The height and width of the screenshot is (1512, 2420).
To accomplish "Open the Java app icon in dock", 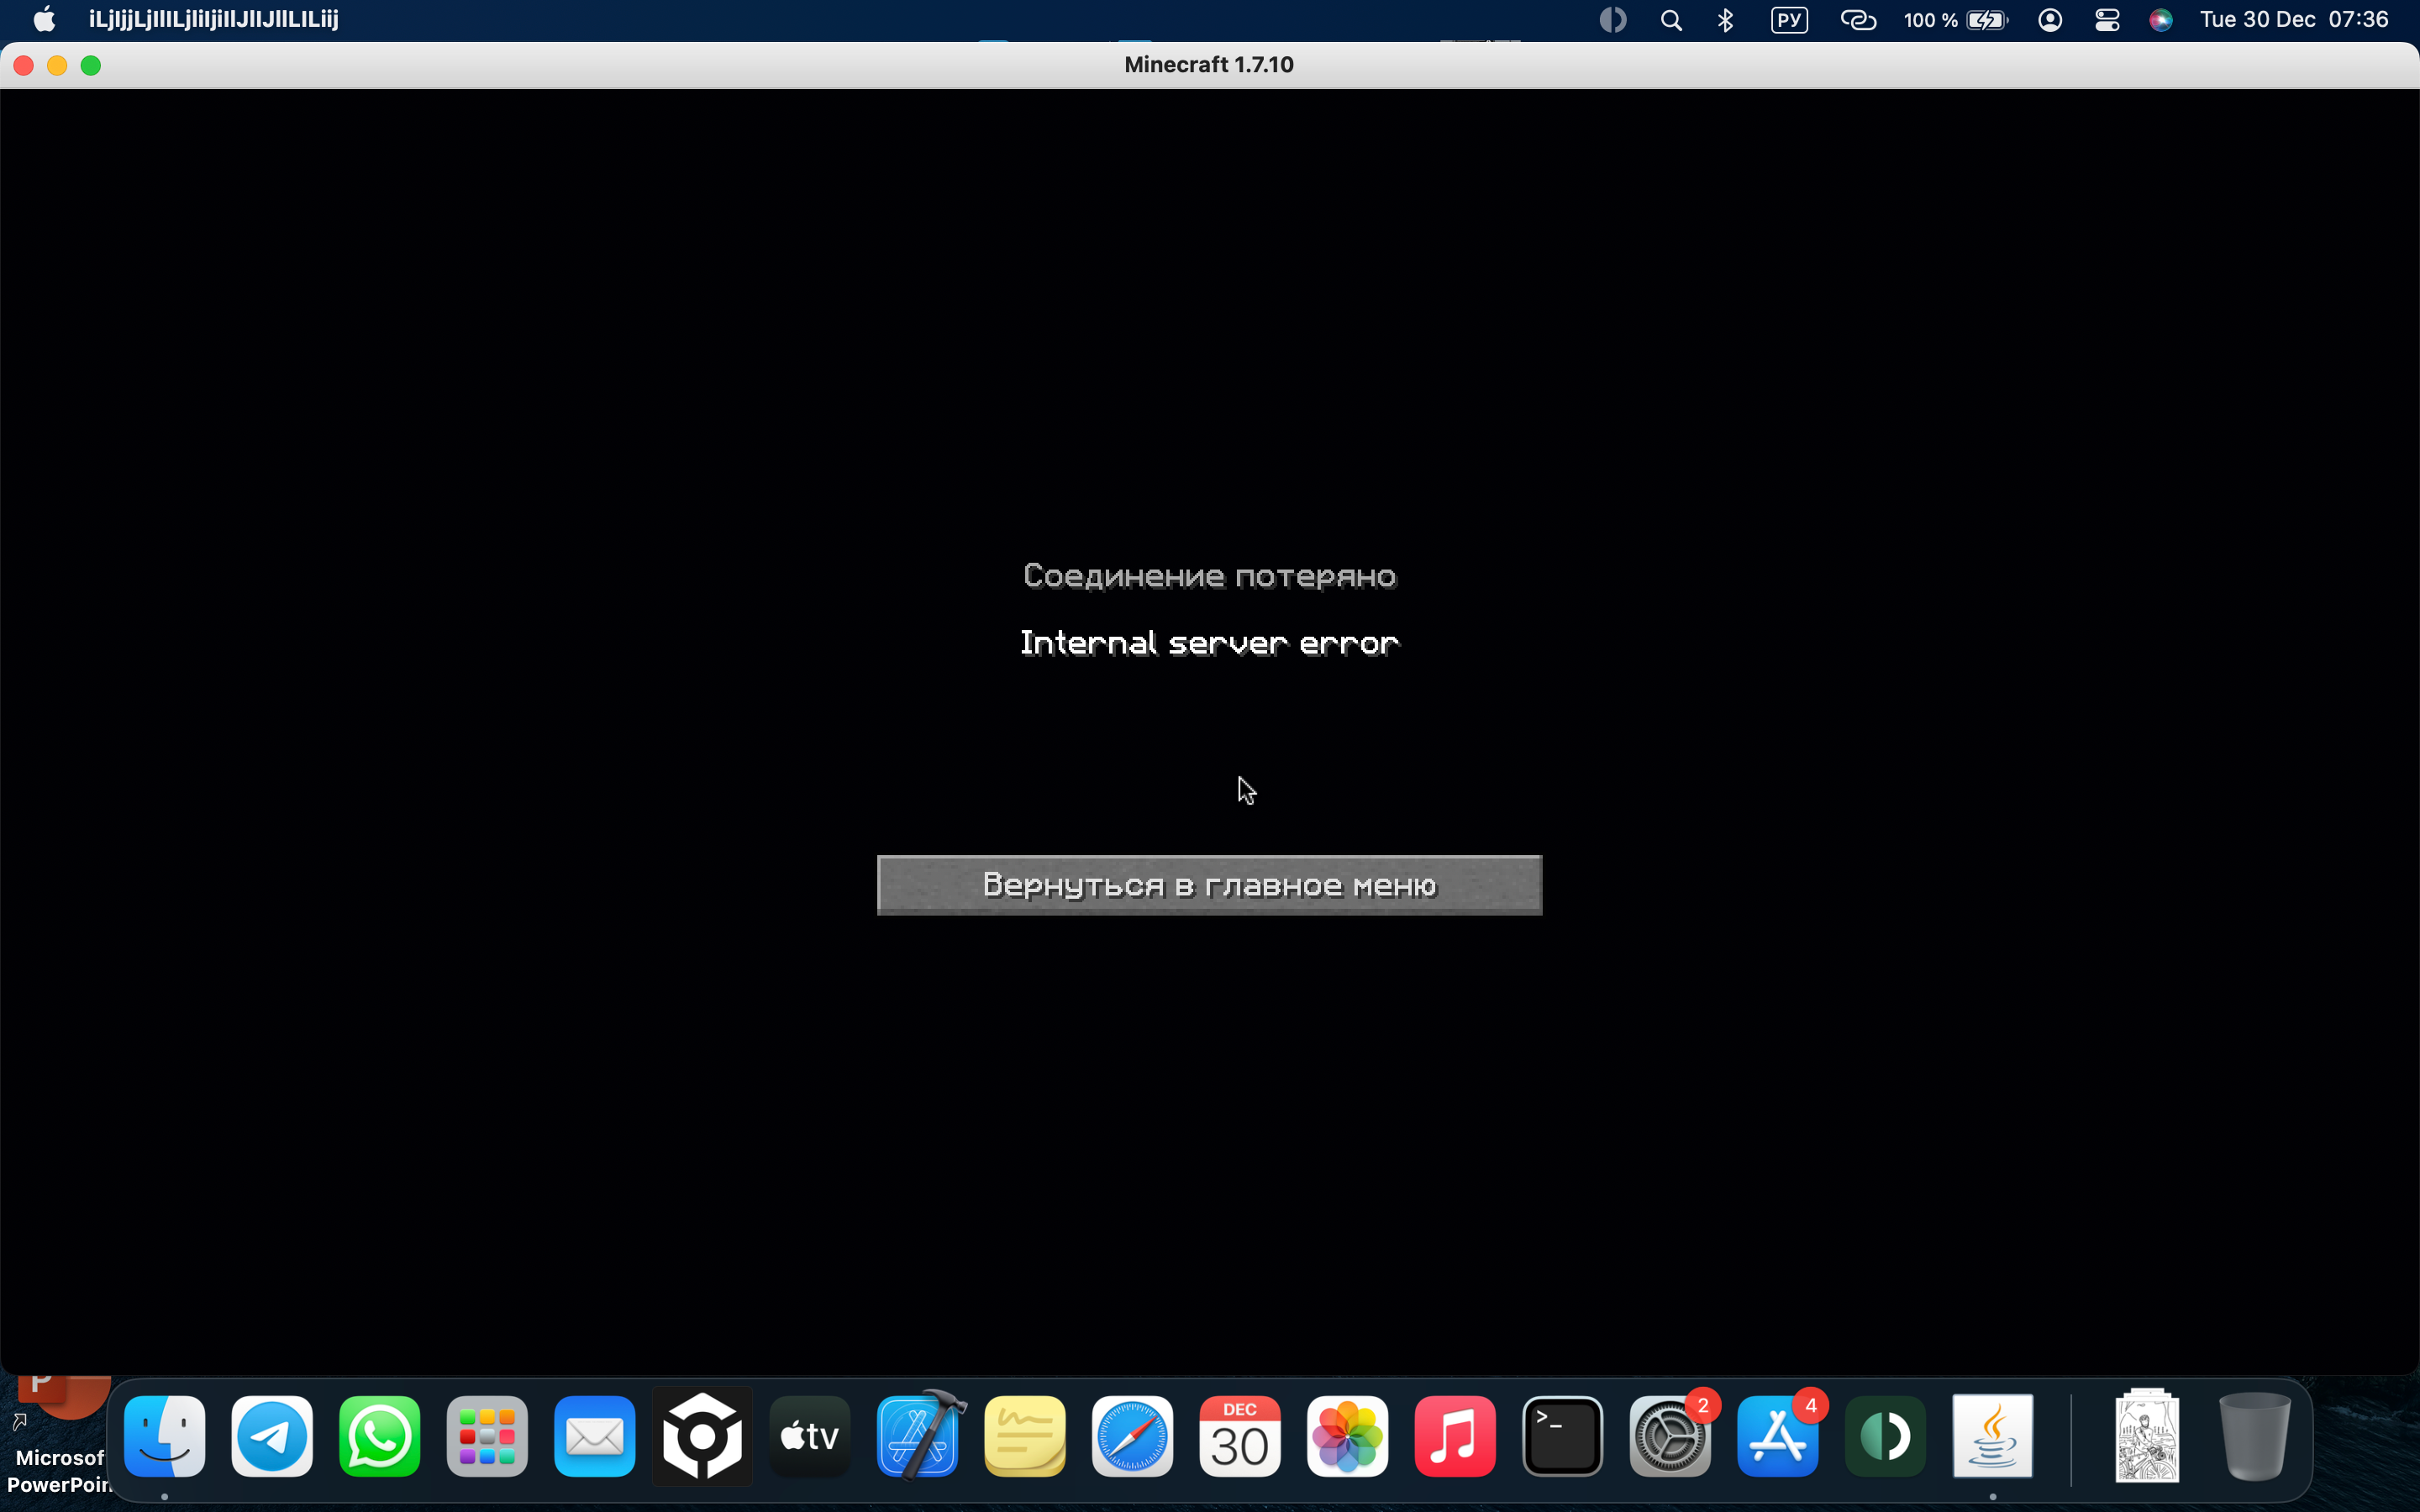I will click(1992, 1436).
